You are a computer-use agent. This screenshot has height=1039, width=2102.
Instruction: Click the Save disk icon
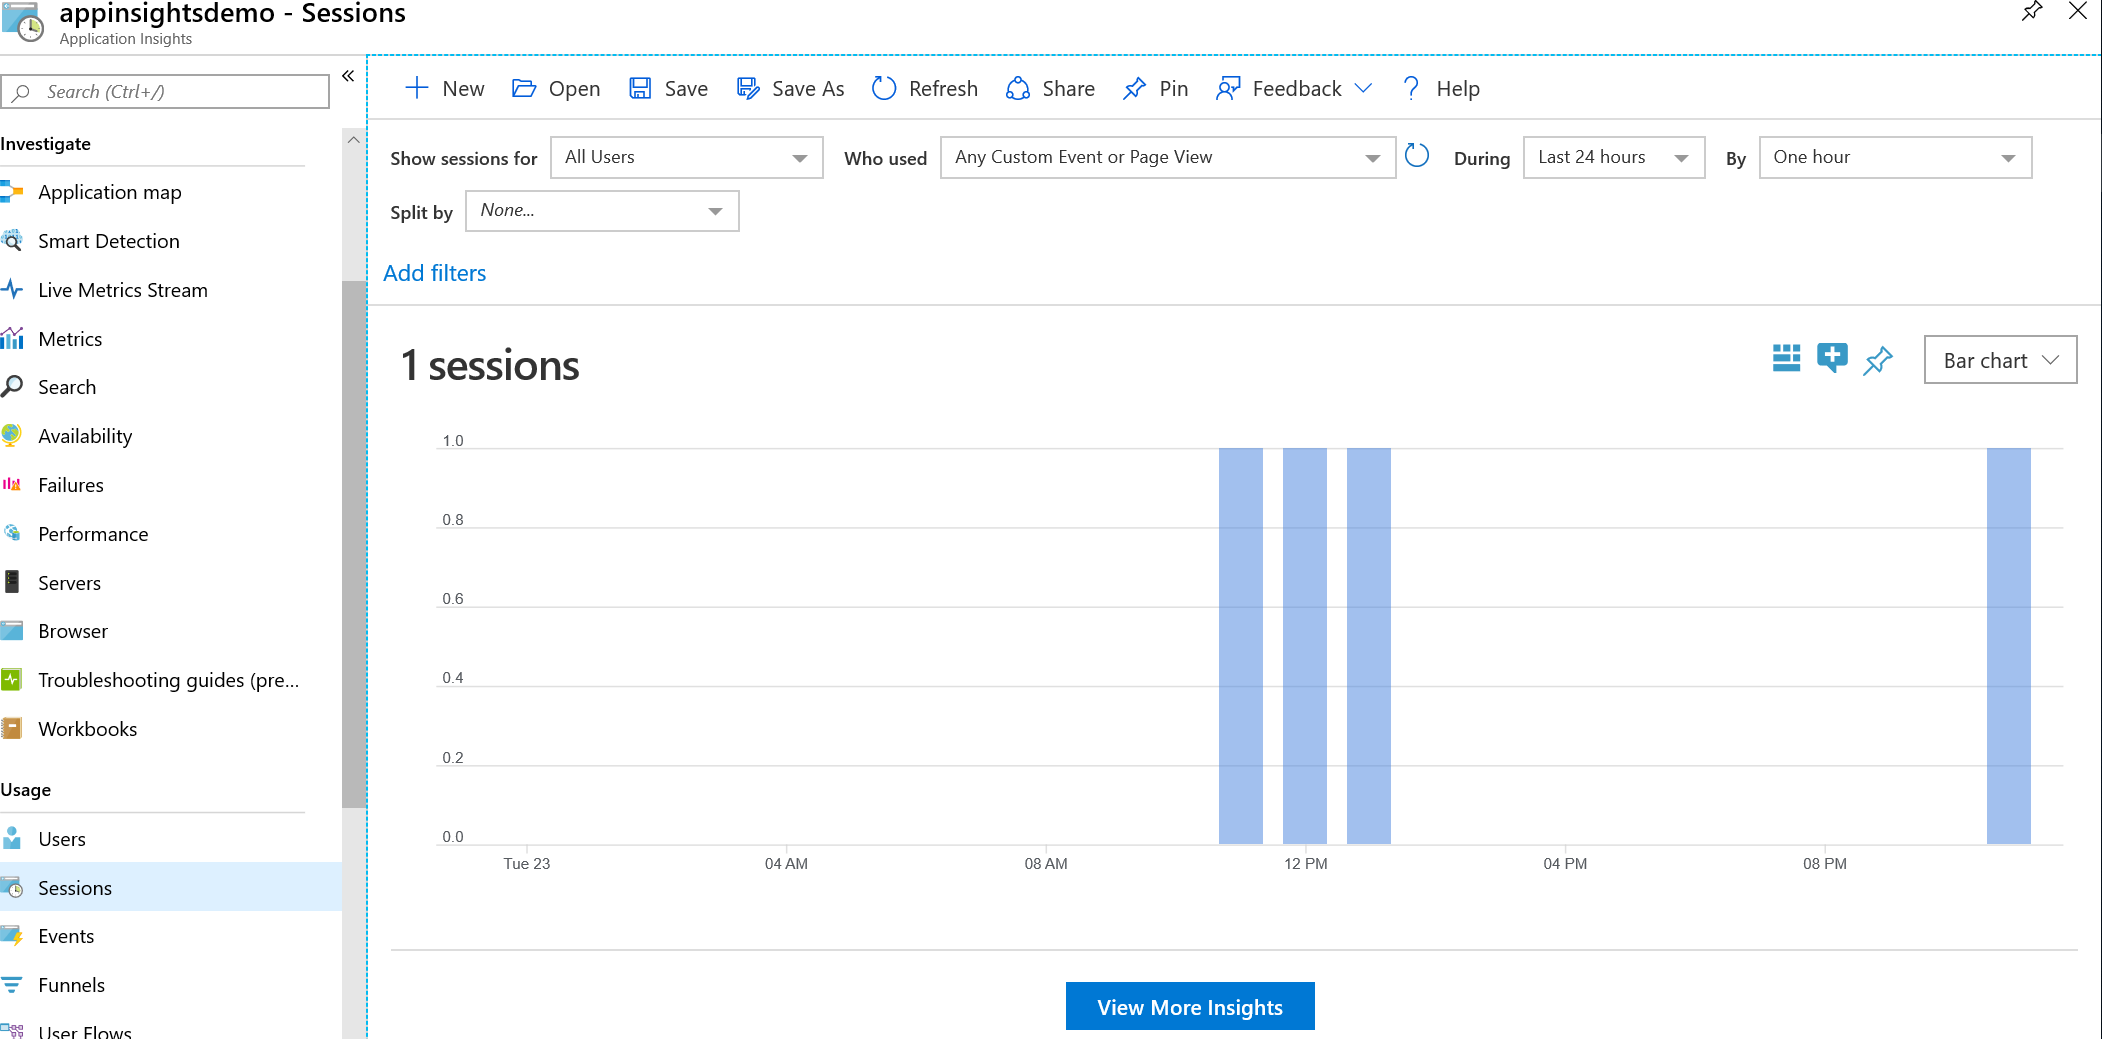point(640,88)
